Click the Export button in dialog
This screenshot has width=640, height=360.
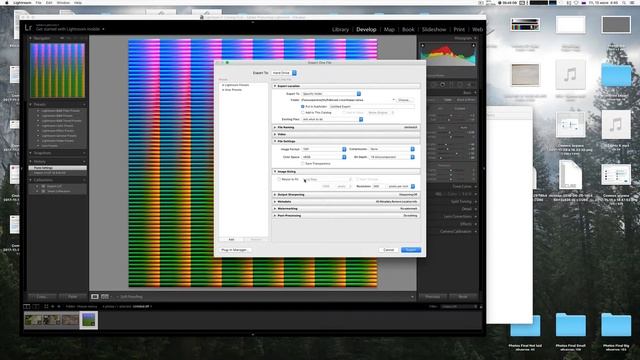coord(411,250)
